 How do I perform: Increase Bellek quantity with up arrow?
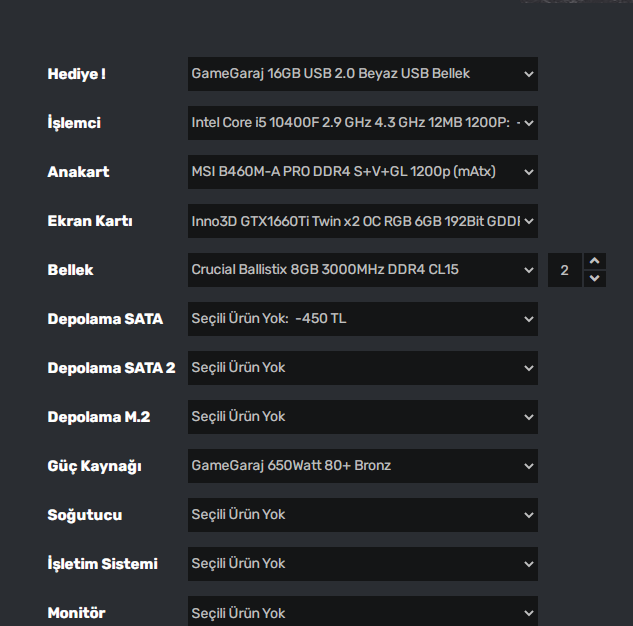[x=595, y=262]
